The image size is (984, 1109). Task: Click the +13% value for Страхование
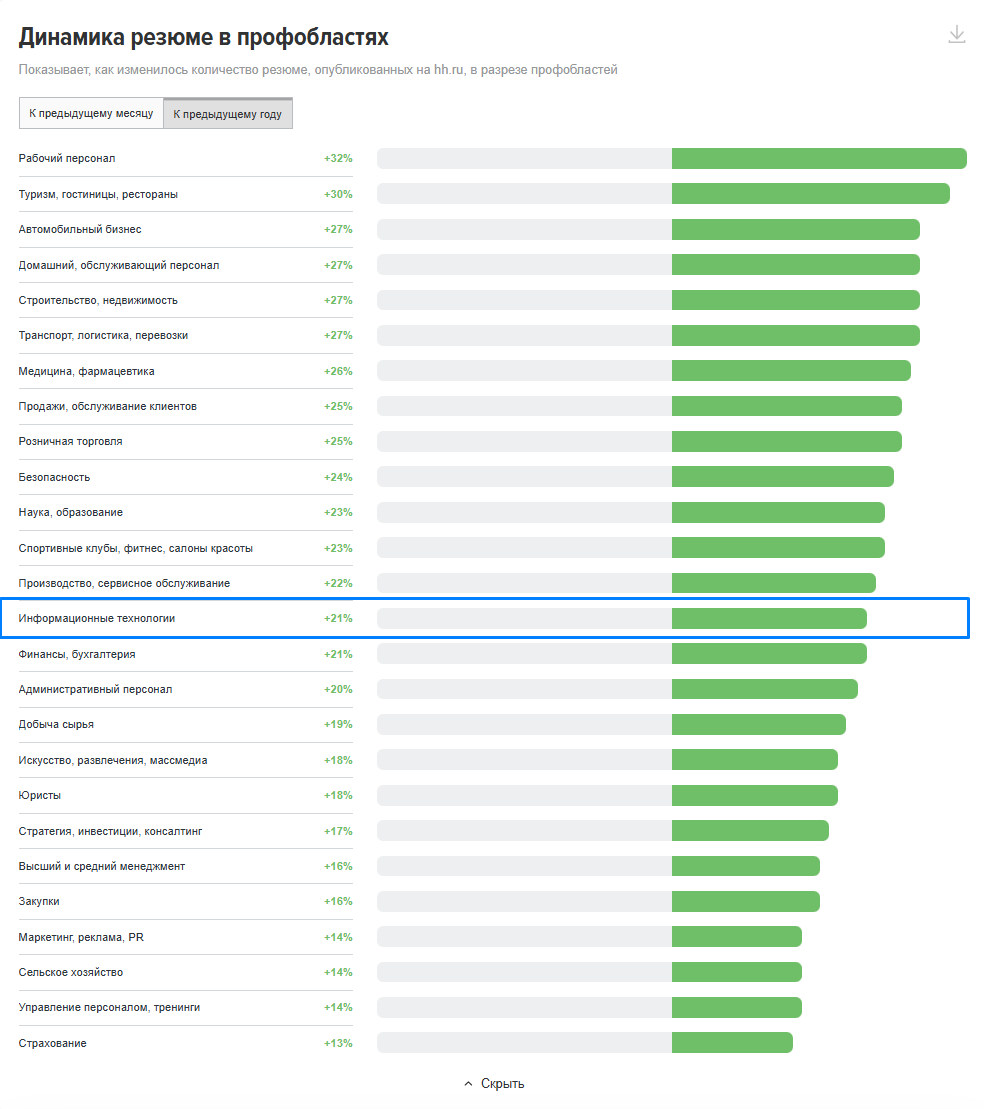338,1043
